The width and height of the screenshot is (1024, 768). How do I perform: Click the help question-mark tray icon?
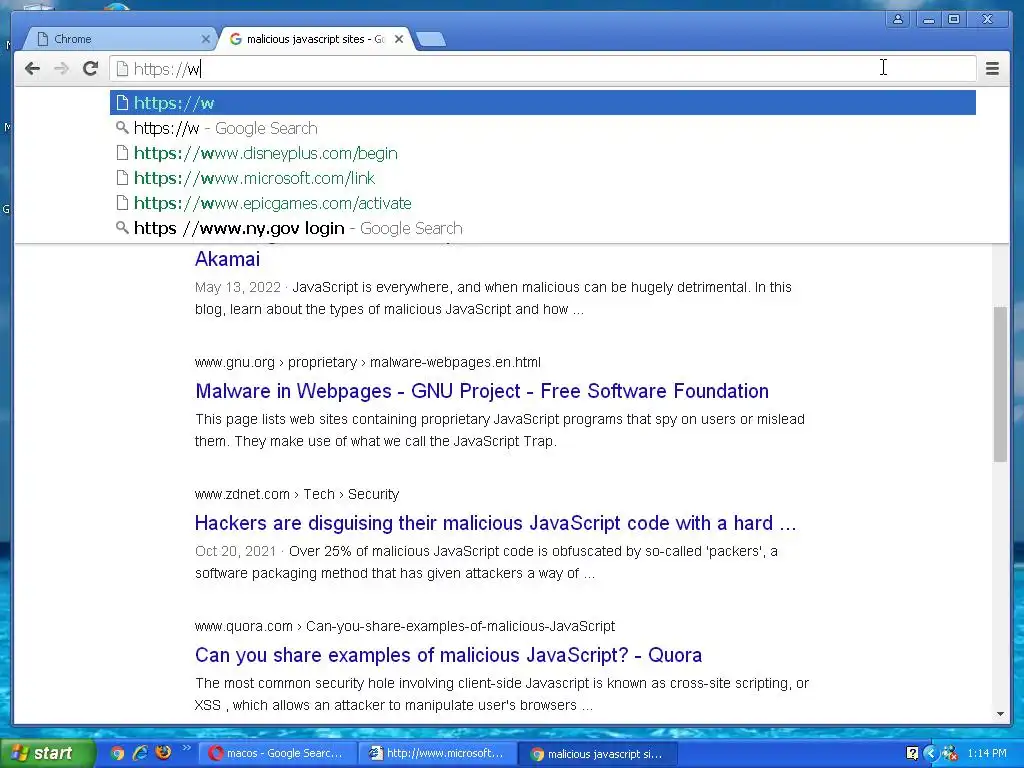tap(912, 754)
